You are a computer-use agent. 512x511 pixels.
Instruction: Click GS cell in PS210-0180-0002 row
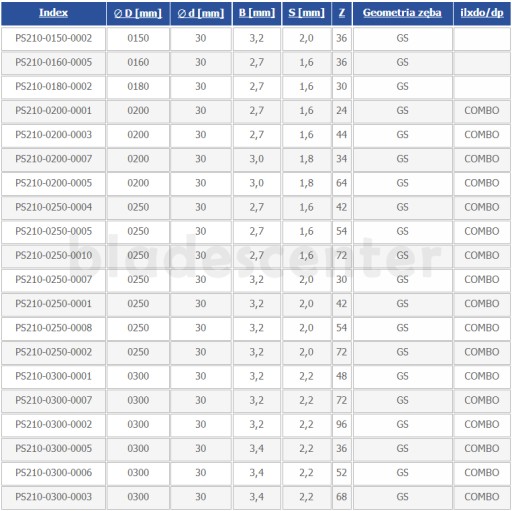[x=402, y=87]
